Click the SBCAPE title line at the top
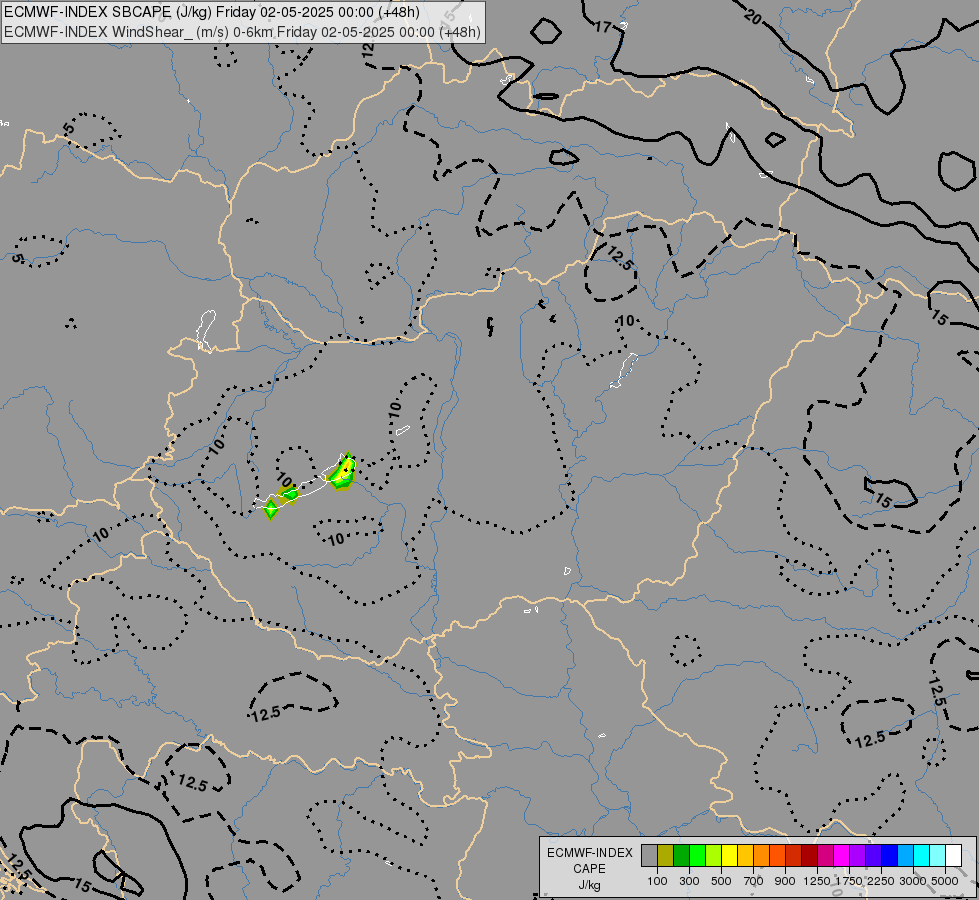The image size is (979, 900). [212, 12]
